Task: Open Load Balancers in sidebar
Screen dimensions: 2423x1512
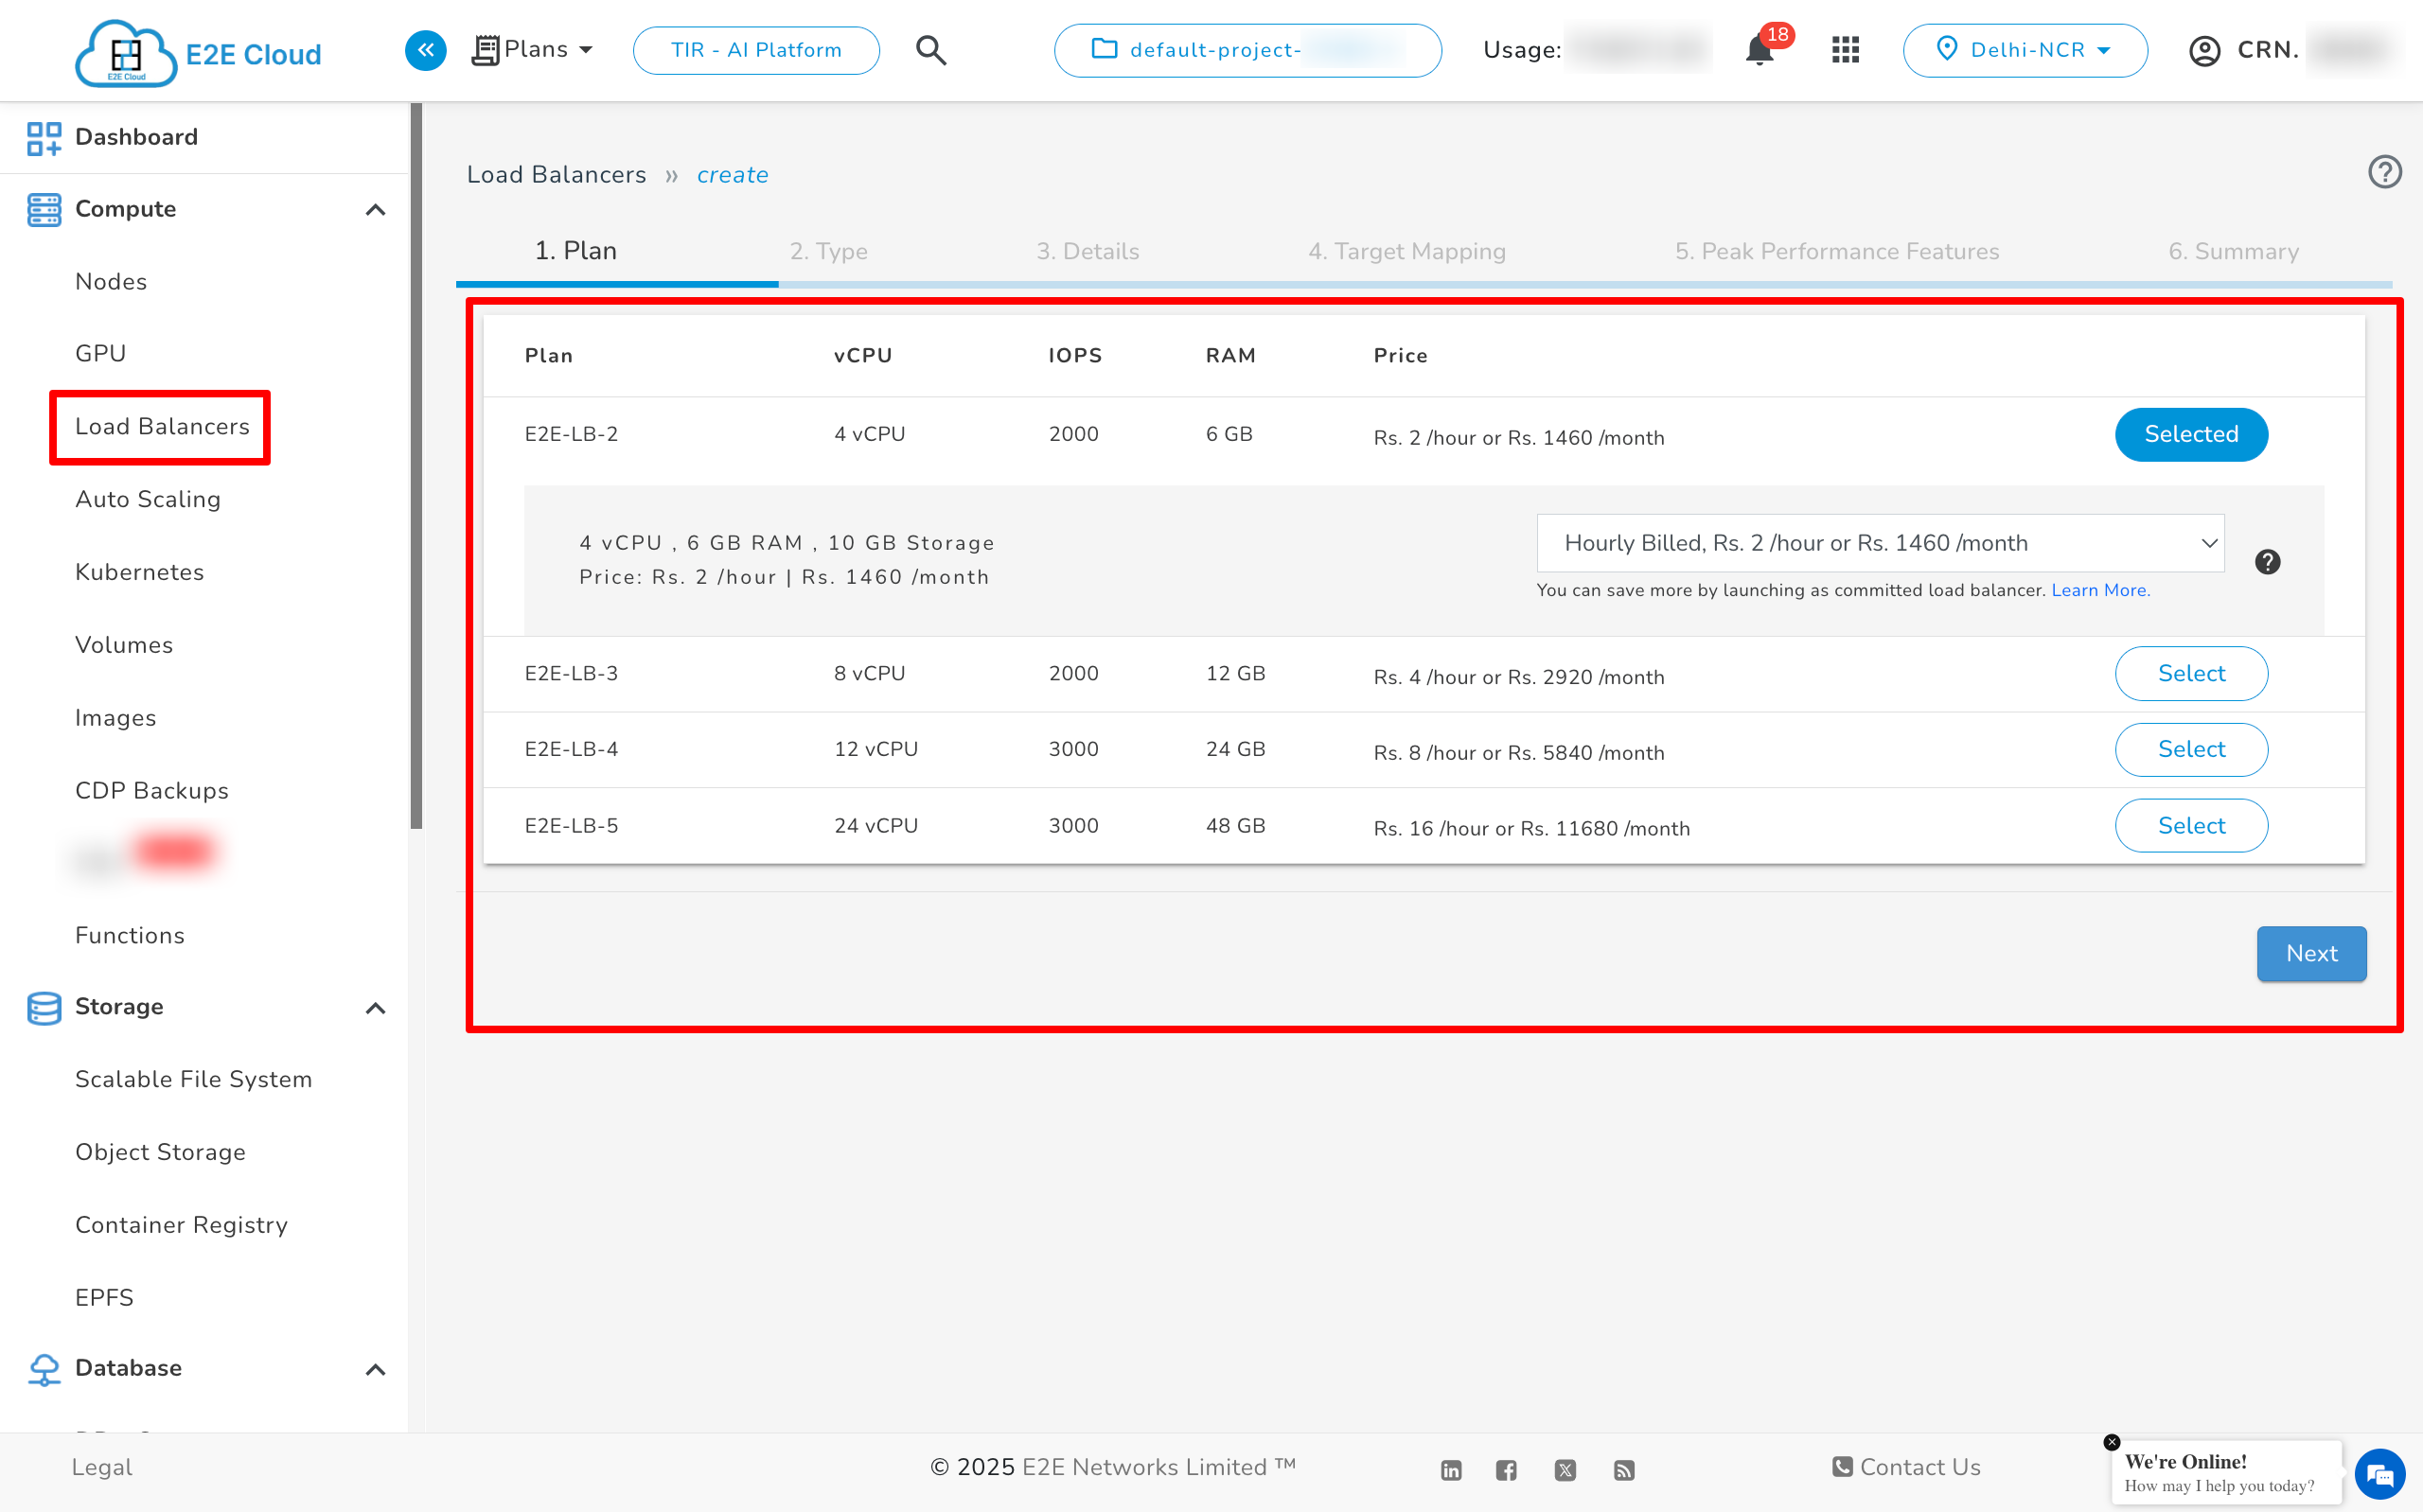Action: [162, 426]
